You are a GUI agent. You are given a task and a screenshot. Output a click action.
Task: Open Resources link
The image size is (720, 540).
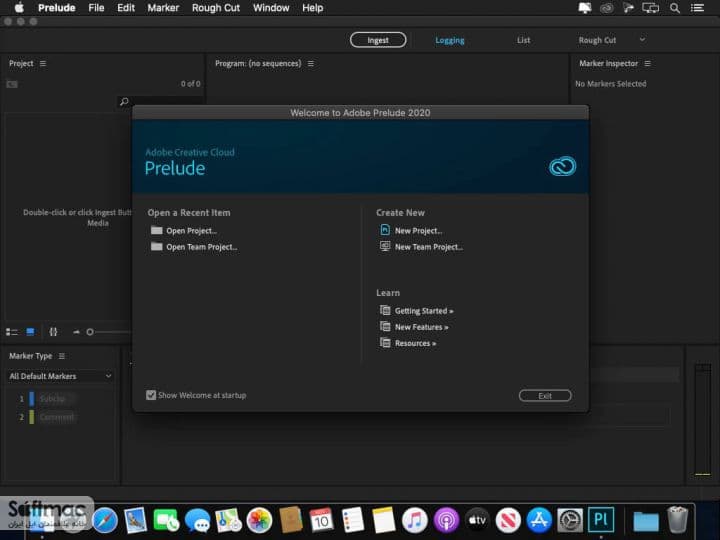click(416, 343)
